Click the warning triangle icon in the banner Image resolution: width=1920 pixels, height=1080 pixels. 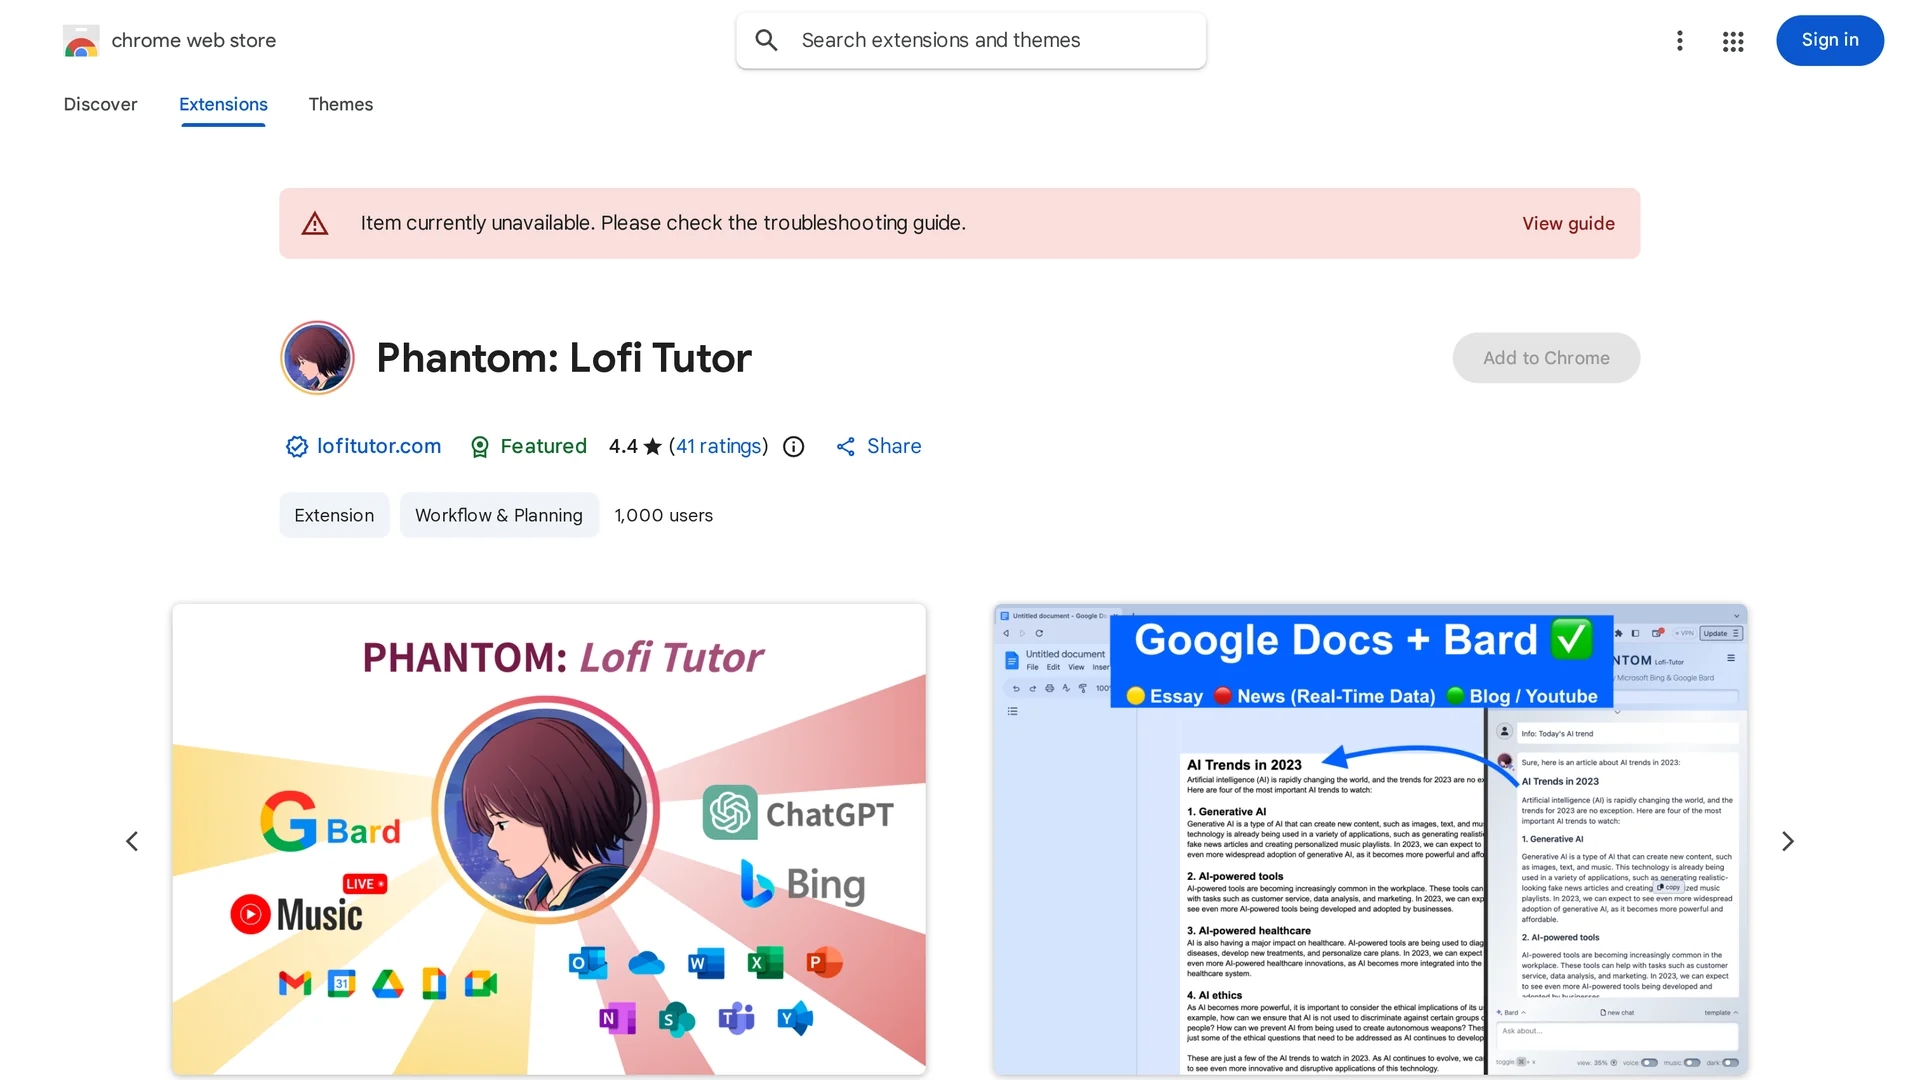pos(315,223)
